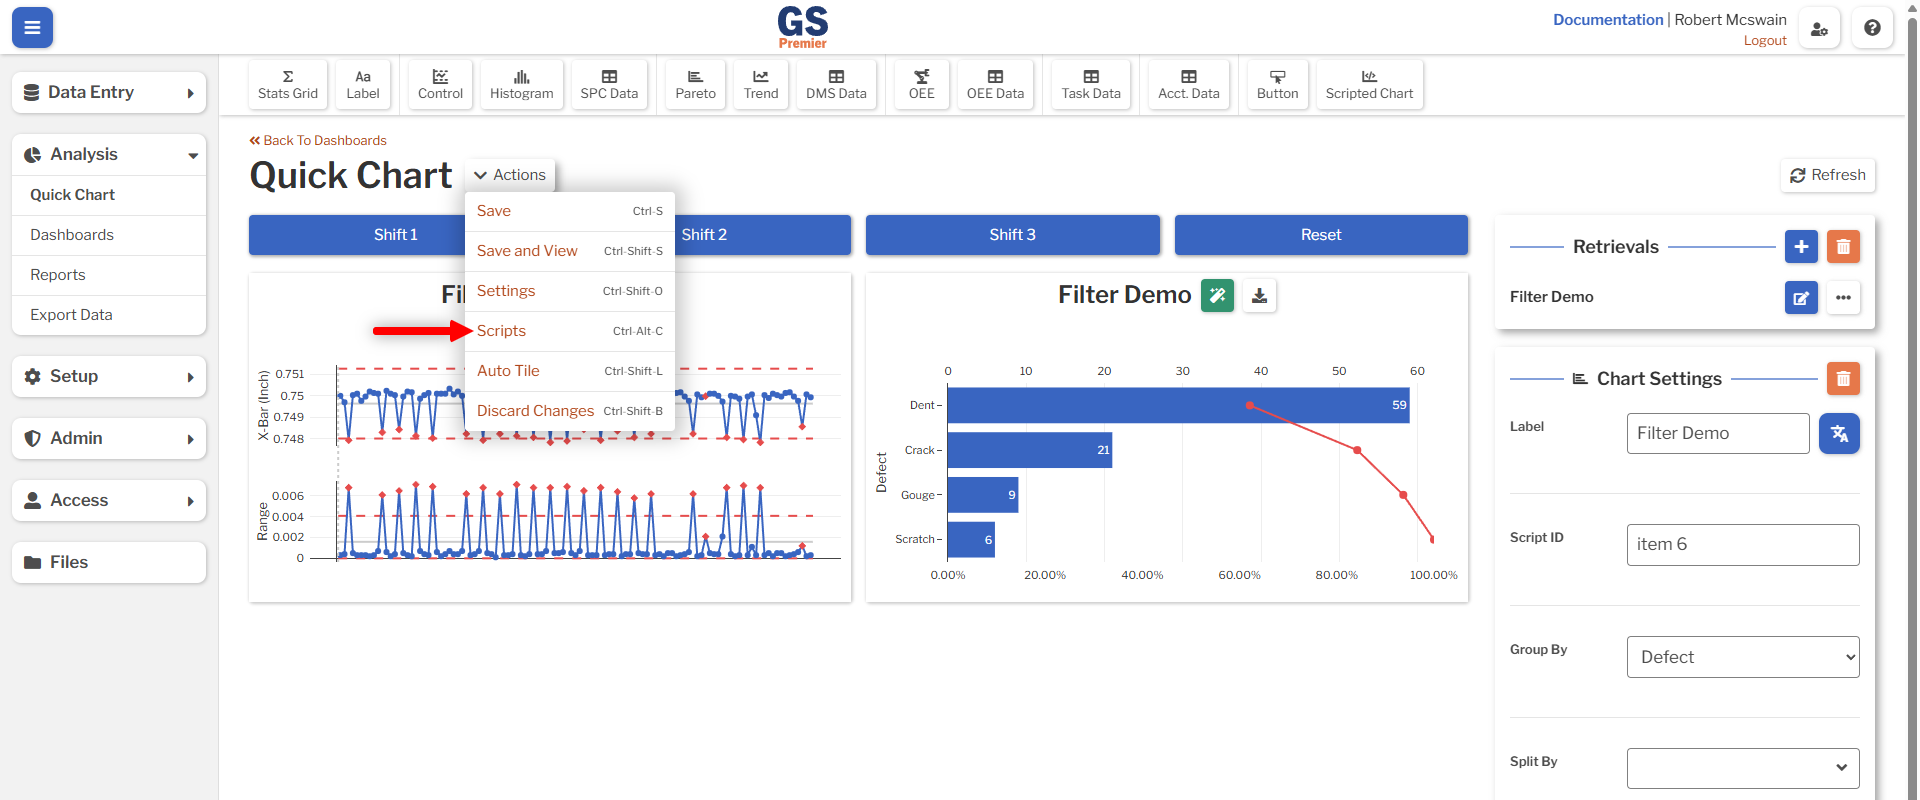Image resolution: width=1920 pixels, height=800 pixels.
Task: Add an SPC Data widget
Action: (609, 84)
